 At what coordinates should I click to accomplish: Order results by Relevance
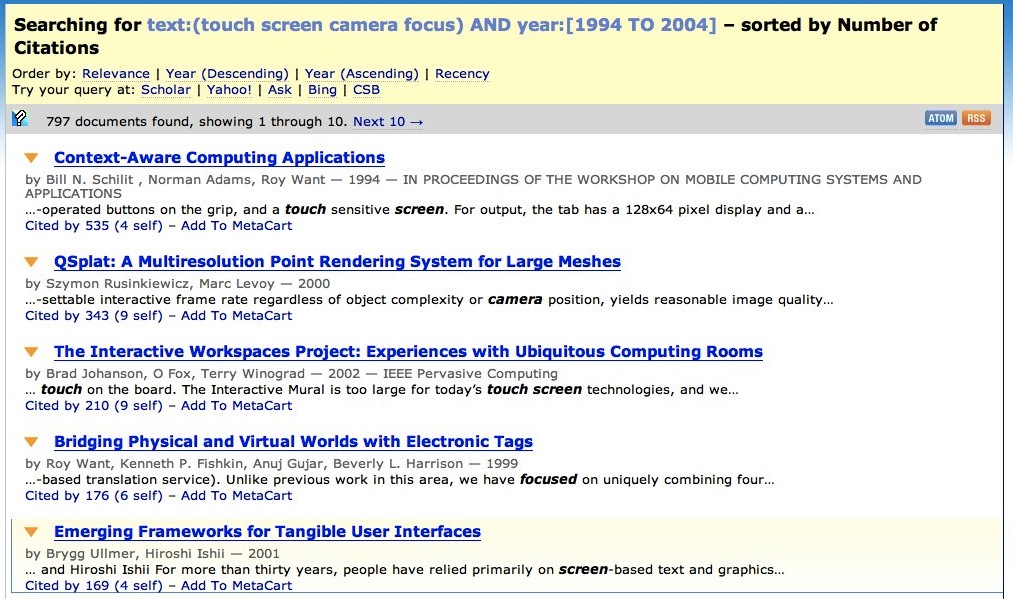[116, 74]
